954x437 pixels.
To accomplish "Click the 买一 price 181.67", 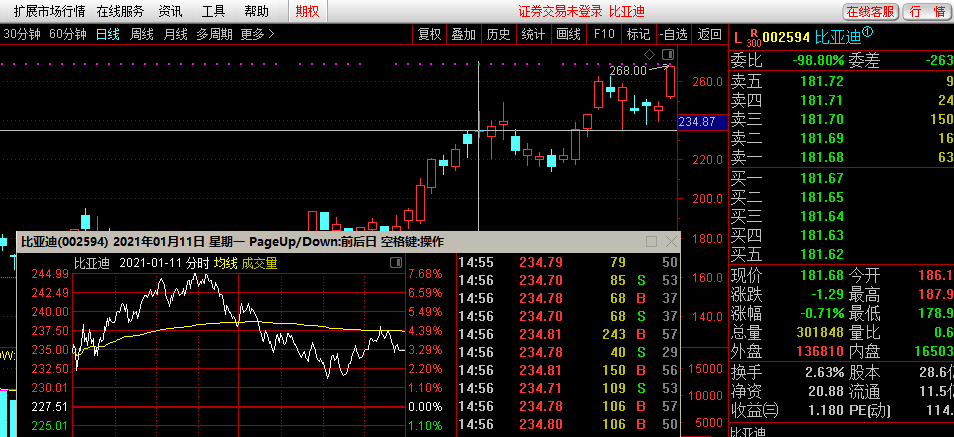I will [x=822, y=178].
